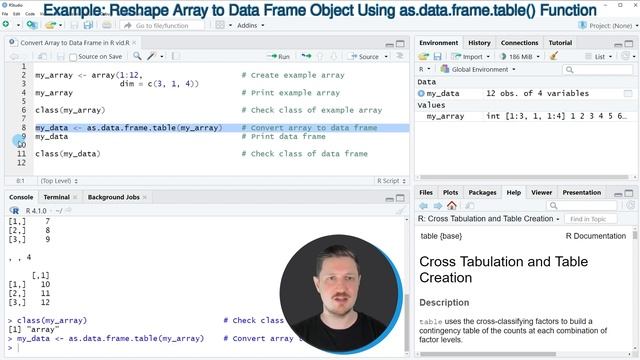640x360 pixels.
Task: Open the Project (None) menu
Action: tap(608, 25)
